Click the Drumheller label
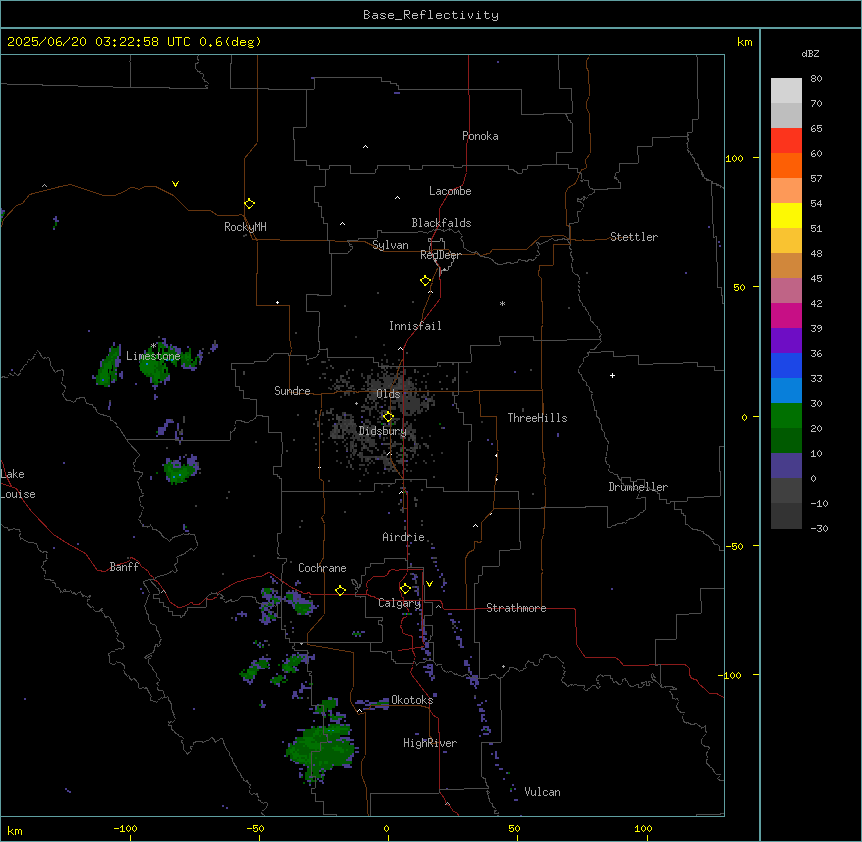 (x=638, y=487)
